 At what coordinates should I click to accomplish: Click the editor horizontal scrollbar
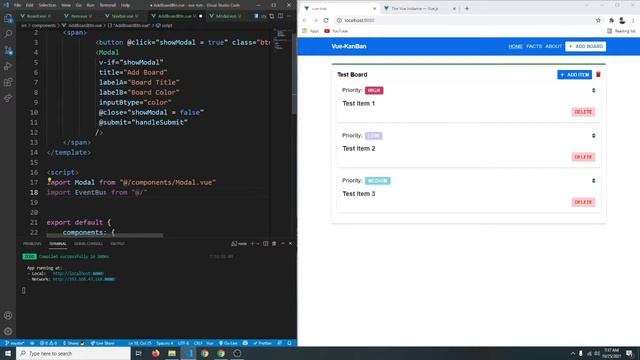pos(104,236)
